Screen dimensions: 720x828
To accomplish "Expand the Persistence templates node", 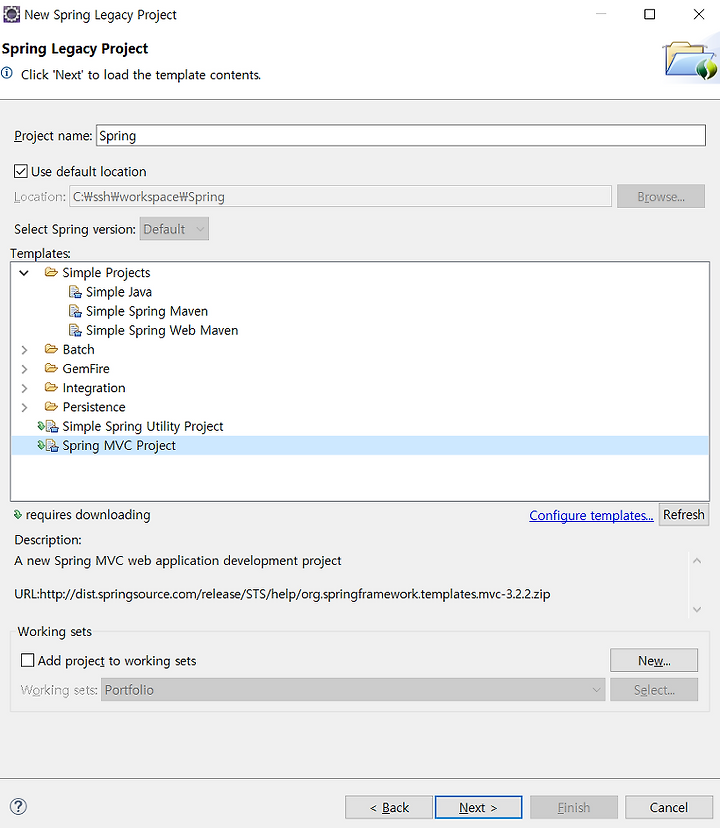I will [24, 407].
